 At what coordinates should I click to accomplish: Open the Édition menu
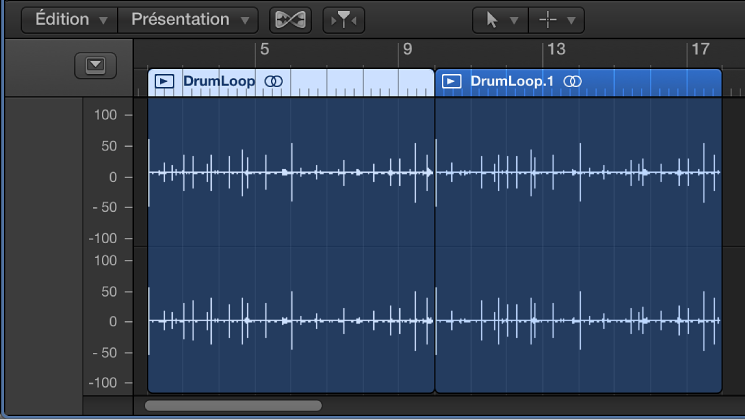[69, 20]
